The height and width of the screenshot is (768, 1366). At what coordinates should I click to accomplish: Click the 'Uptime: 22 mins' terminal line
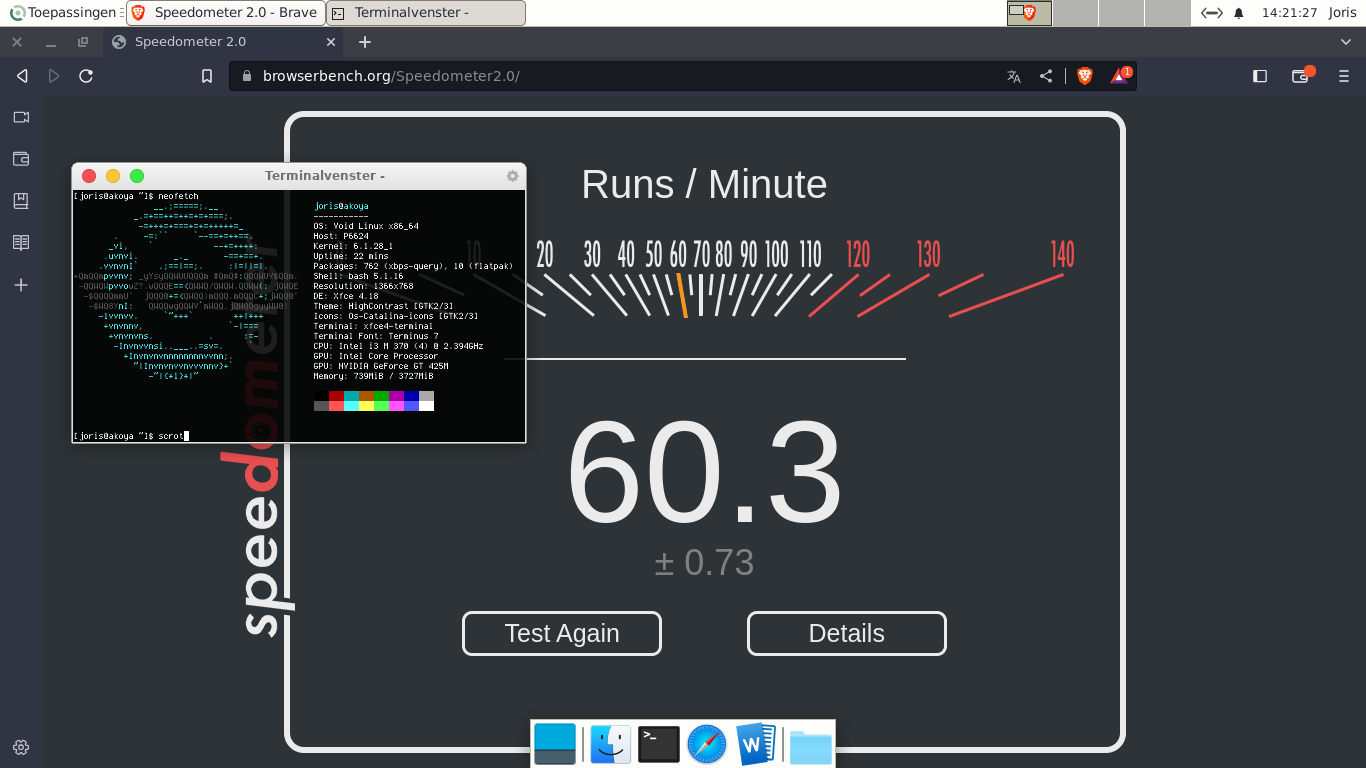[x=351, y=256]
